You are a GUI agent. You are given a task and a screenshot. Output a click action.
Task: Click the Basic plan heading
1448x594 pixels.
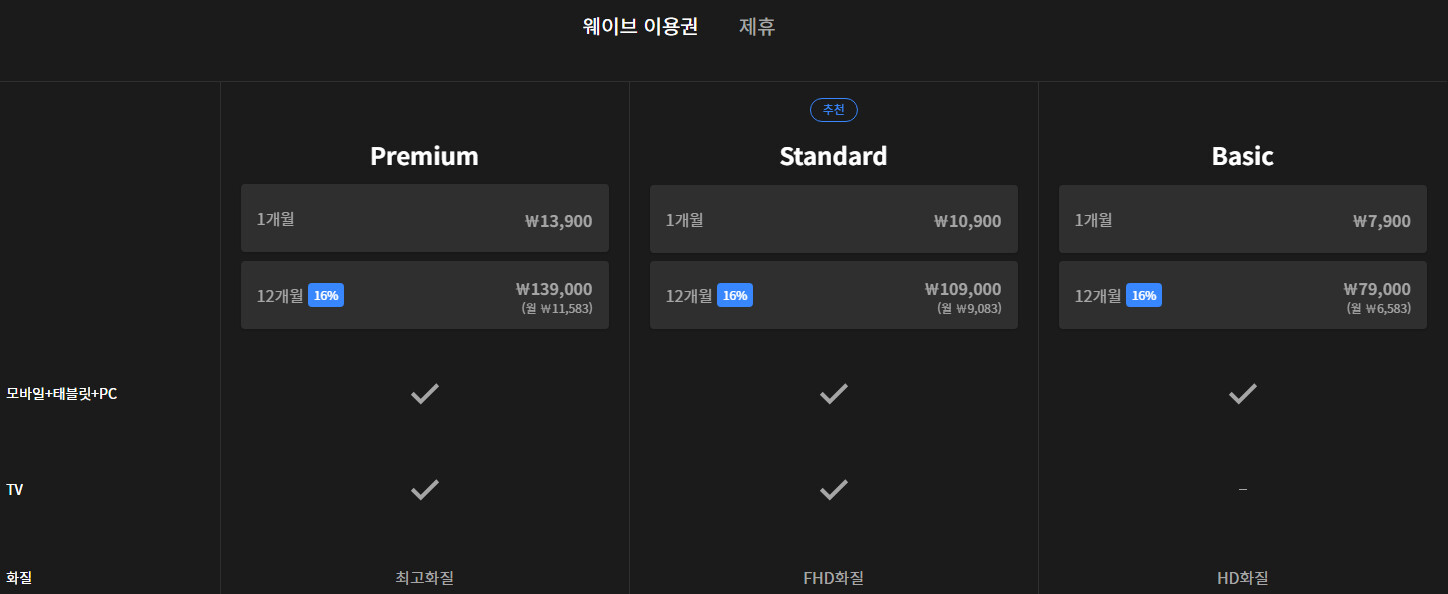click(1242, 156)
